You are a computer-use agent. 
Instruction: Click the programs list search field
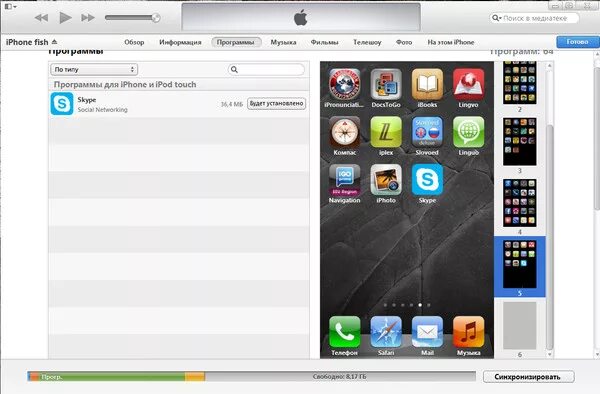pyautogui.click(x=266, y=69)
